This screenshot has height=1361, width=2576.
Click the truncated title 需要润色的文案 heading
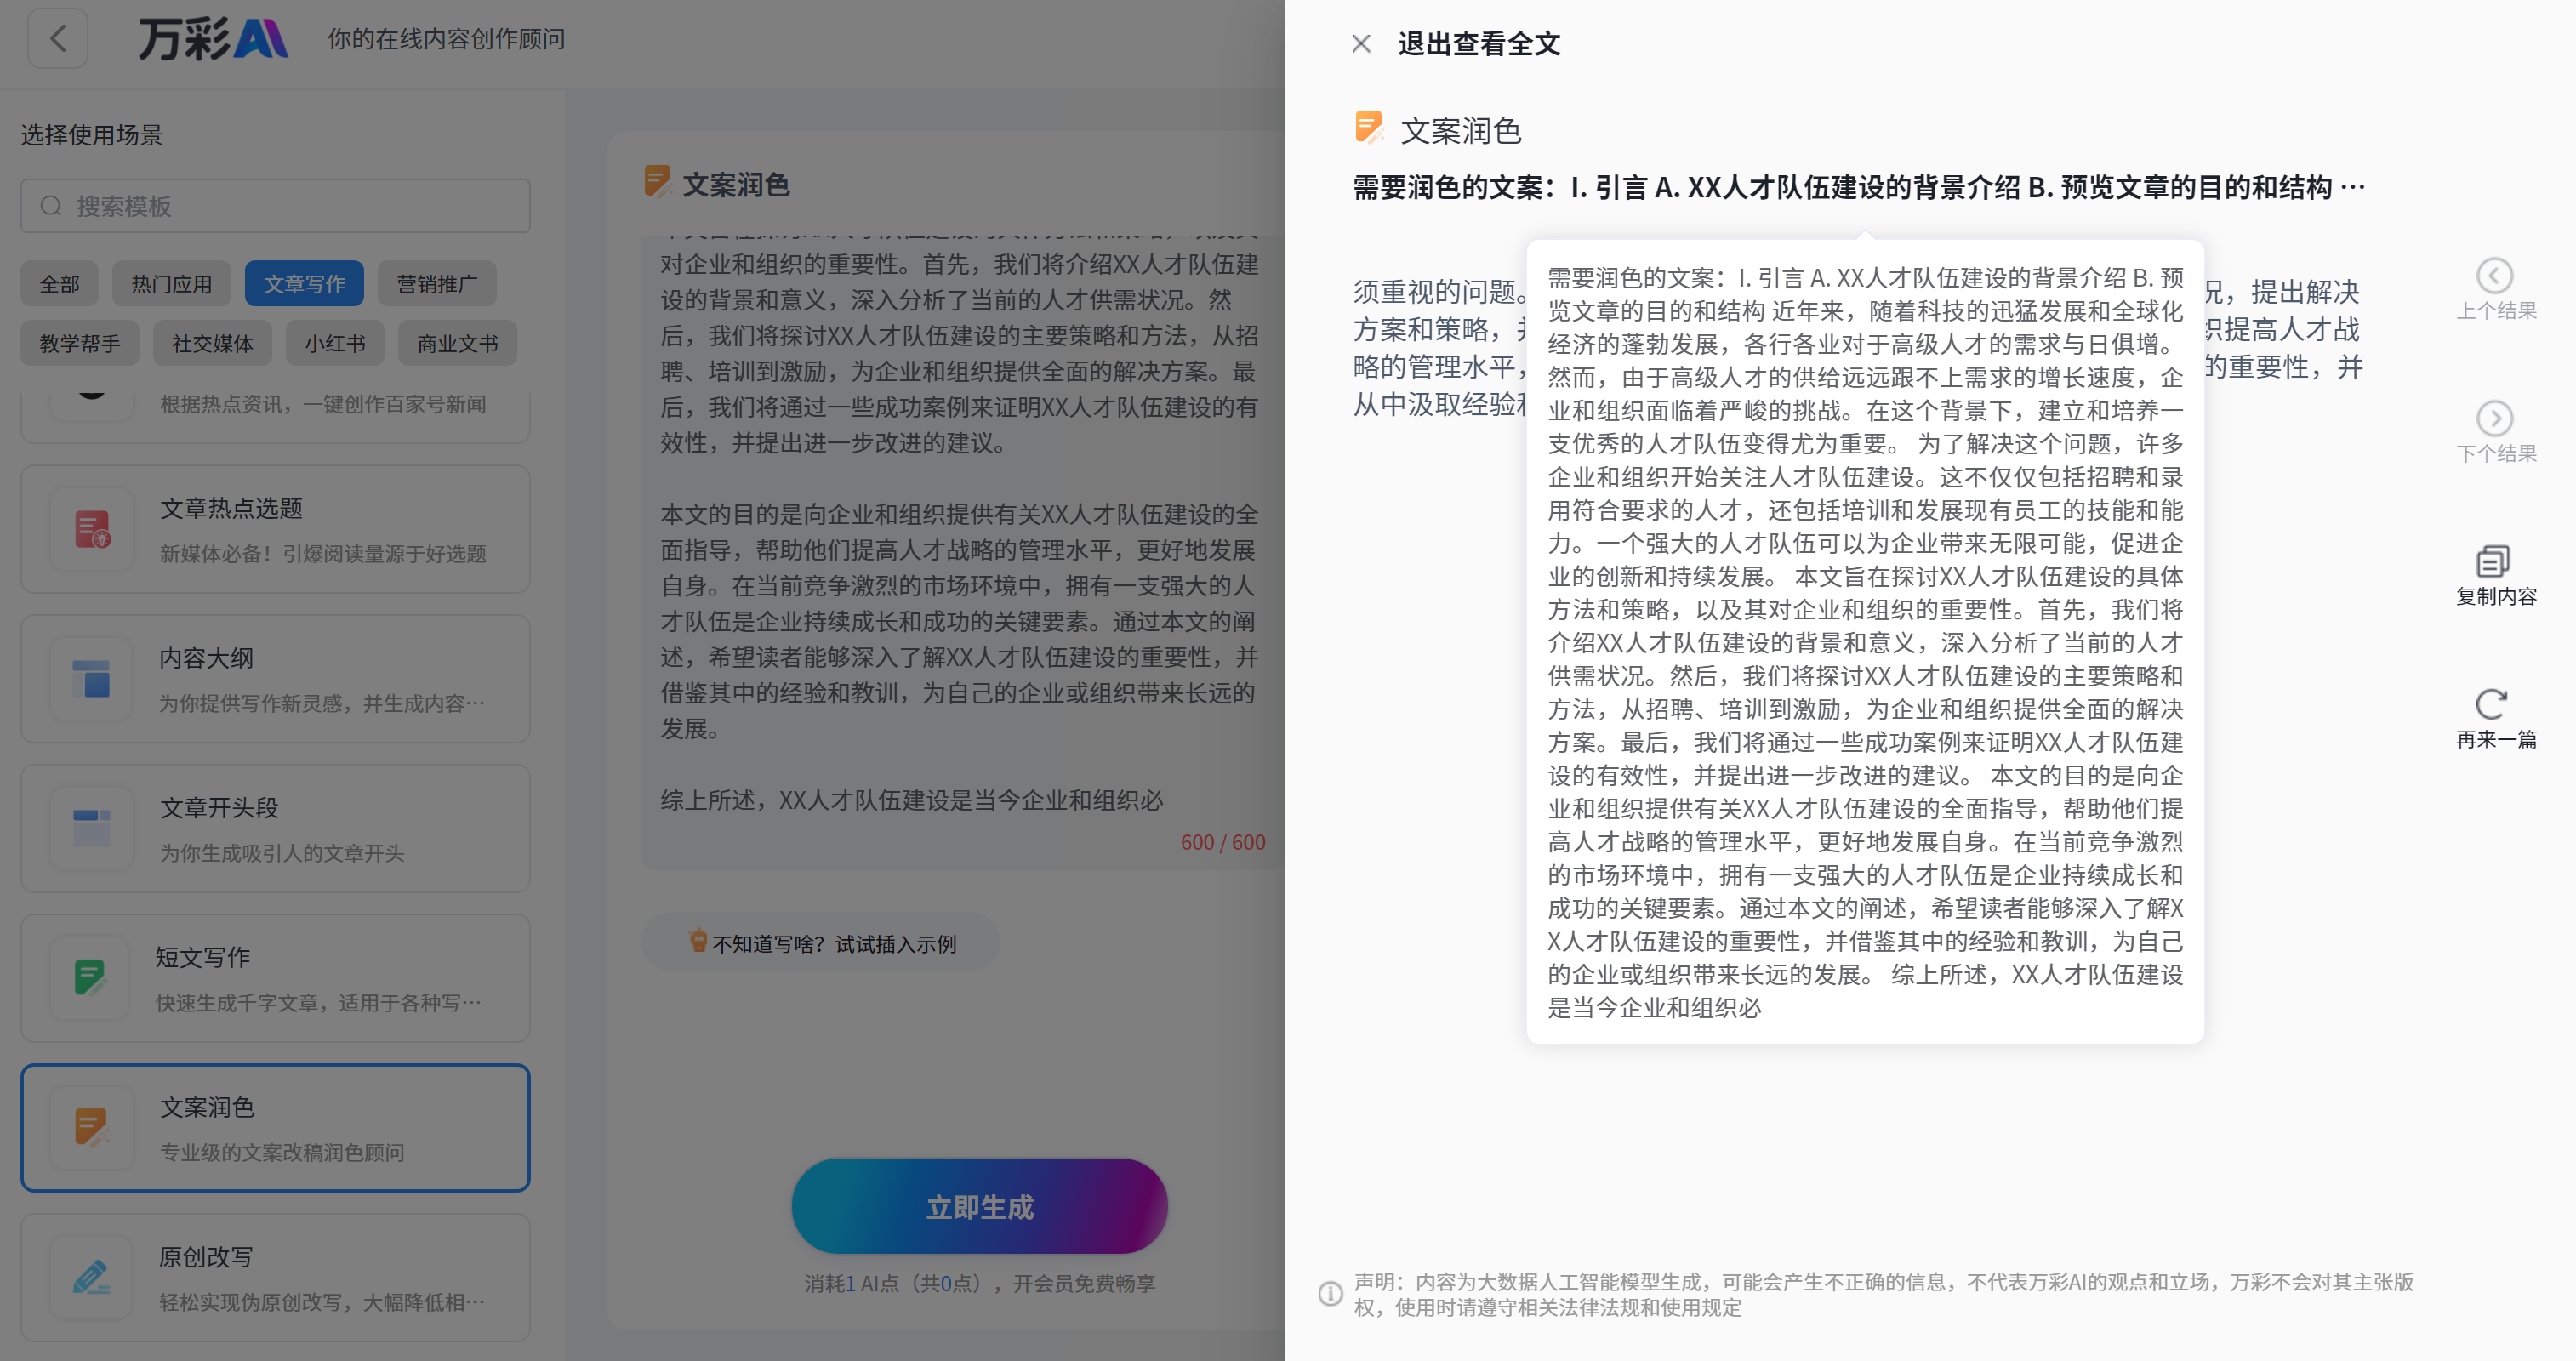click(1859, 188)
